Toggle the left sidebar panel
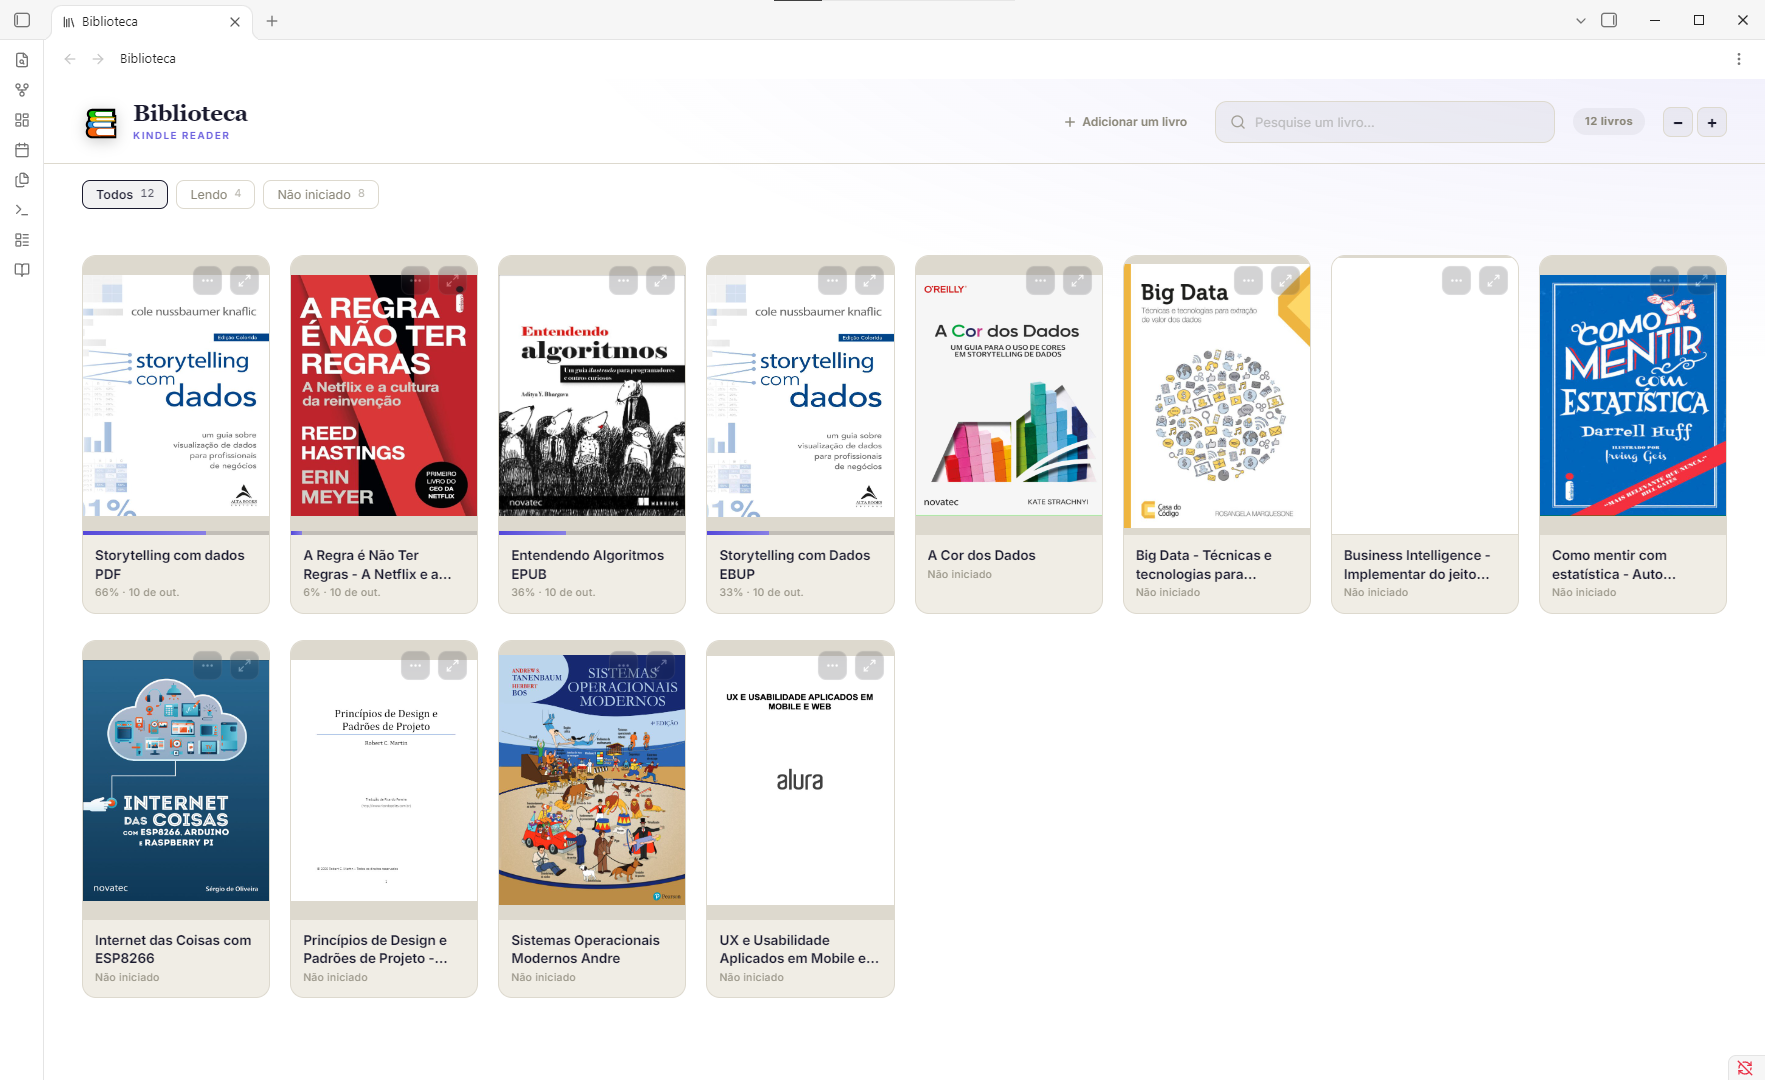The height and width of the screenshot is (1080, 1765). (x=22, y=20)
